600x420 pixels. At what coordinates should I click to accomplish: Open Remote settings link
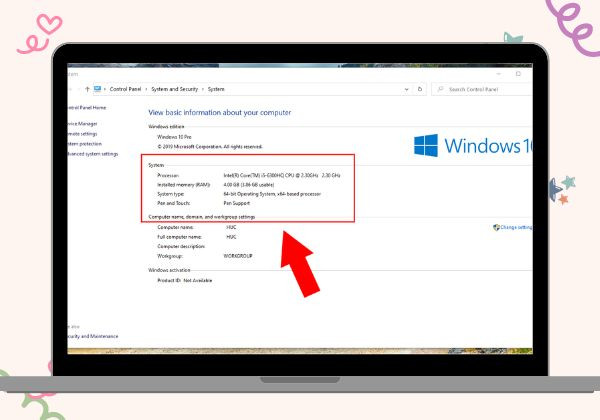point(83,134)
